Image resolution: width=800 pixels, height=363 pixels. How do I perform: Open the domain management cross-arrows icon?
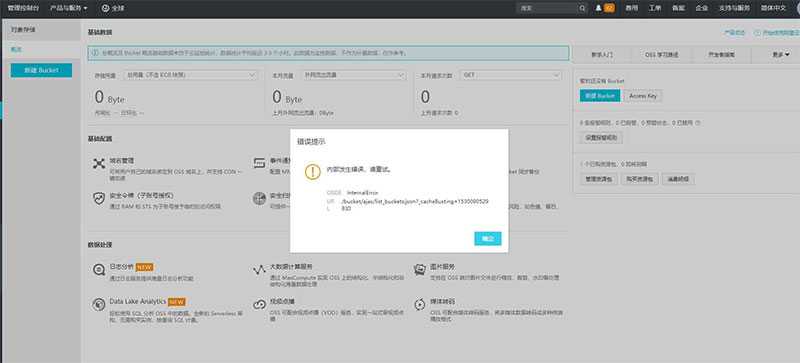(x=98, y=163)
